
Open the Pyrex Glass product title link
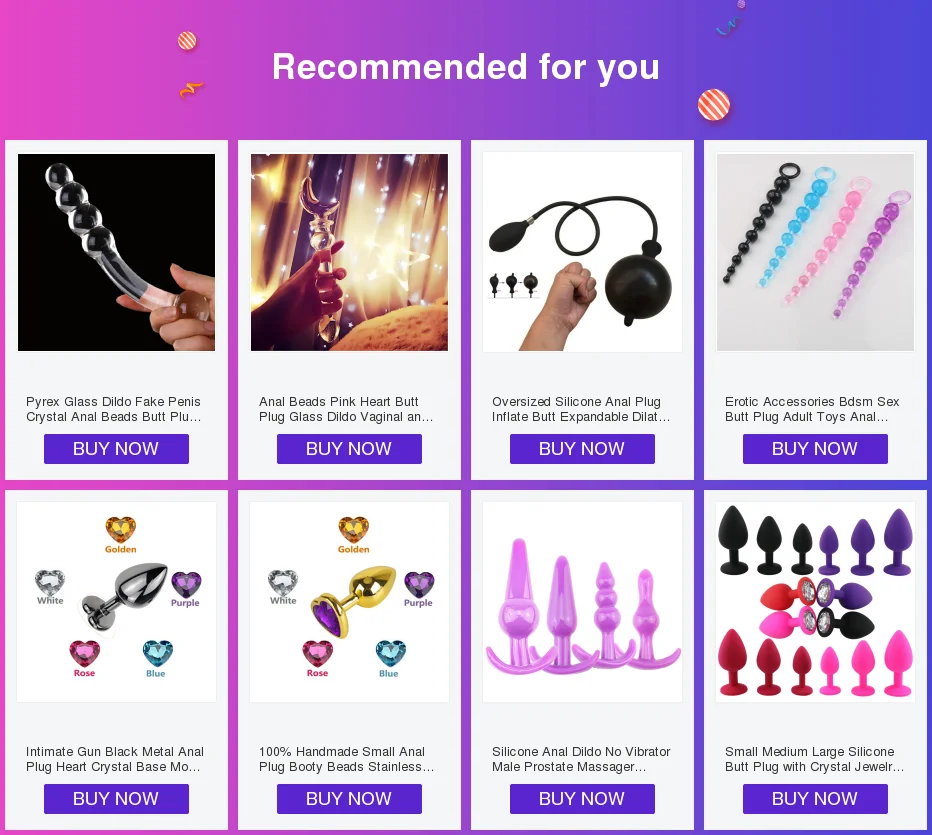pos(114,409)
